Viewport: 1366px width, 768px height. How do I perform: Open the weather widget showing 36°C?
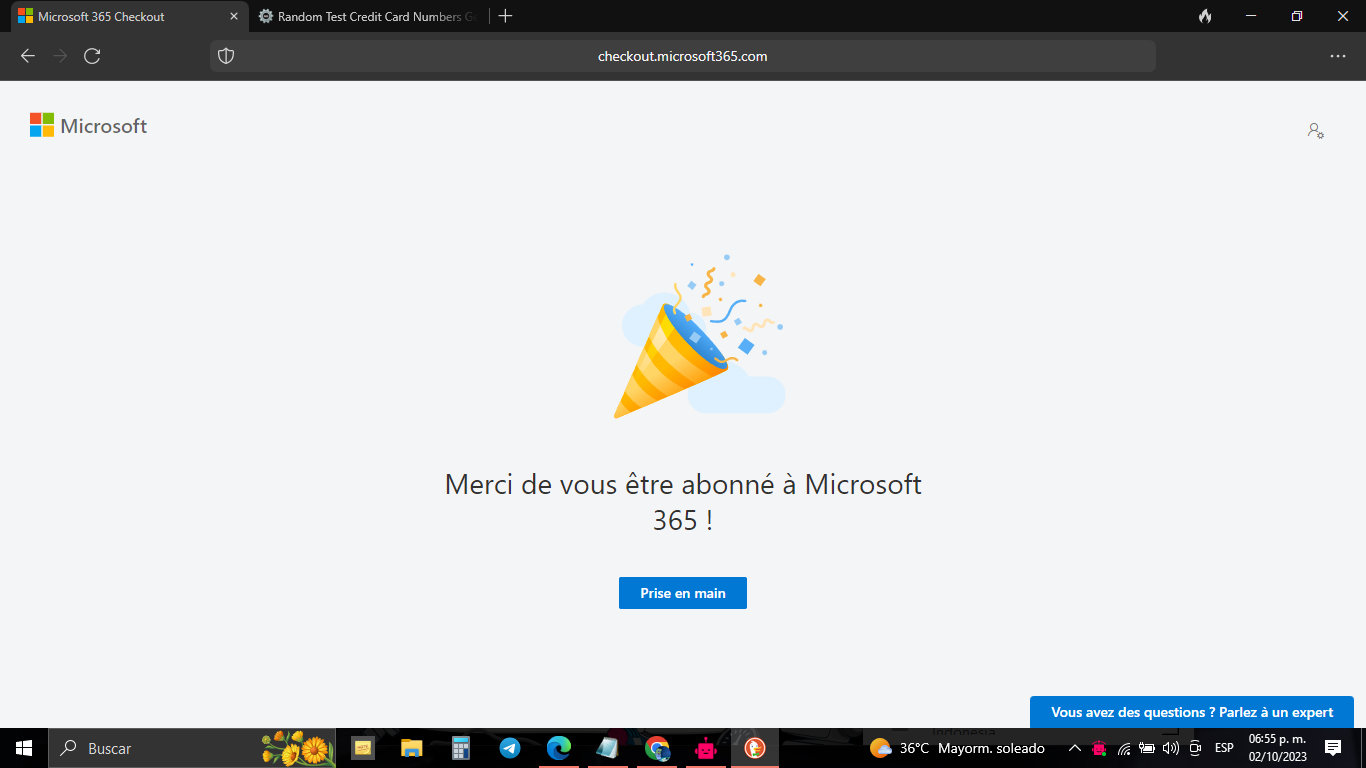click(x=957, y=748)
